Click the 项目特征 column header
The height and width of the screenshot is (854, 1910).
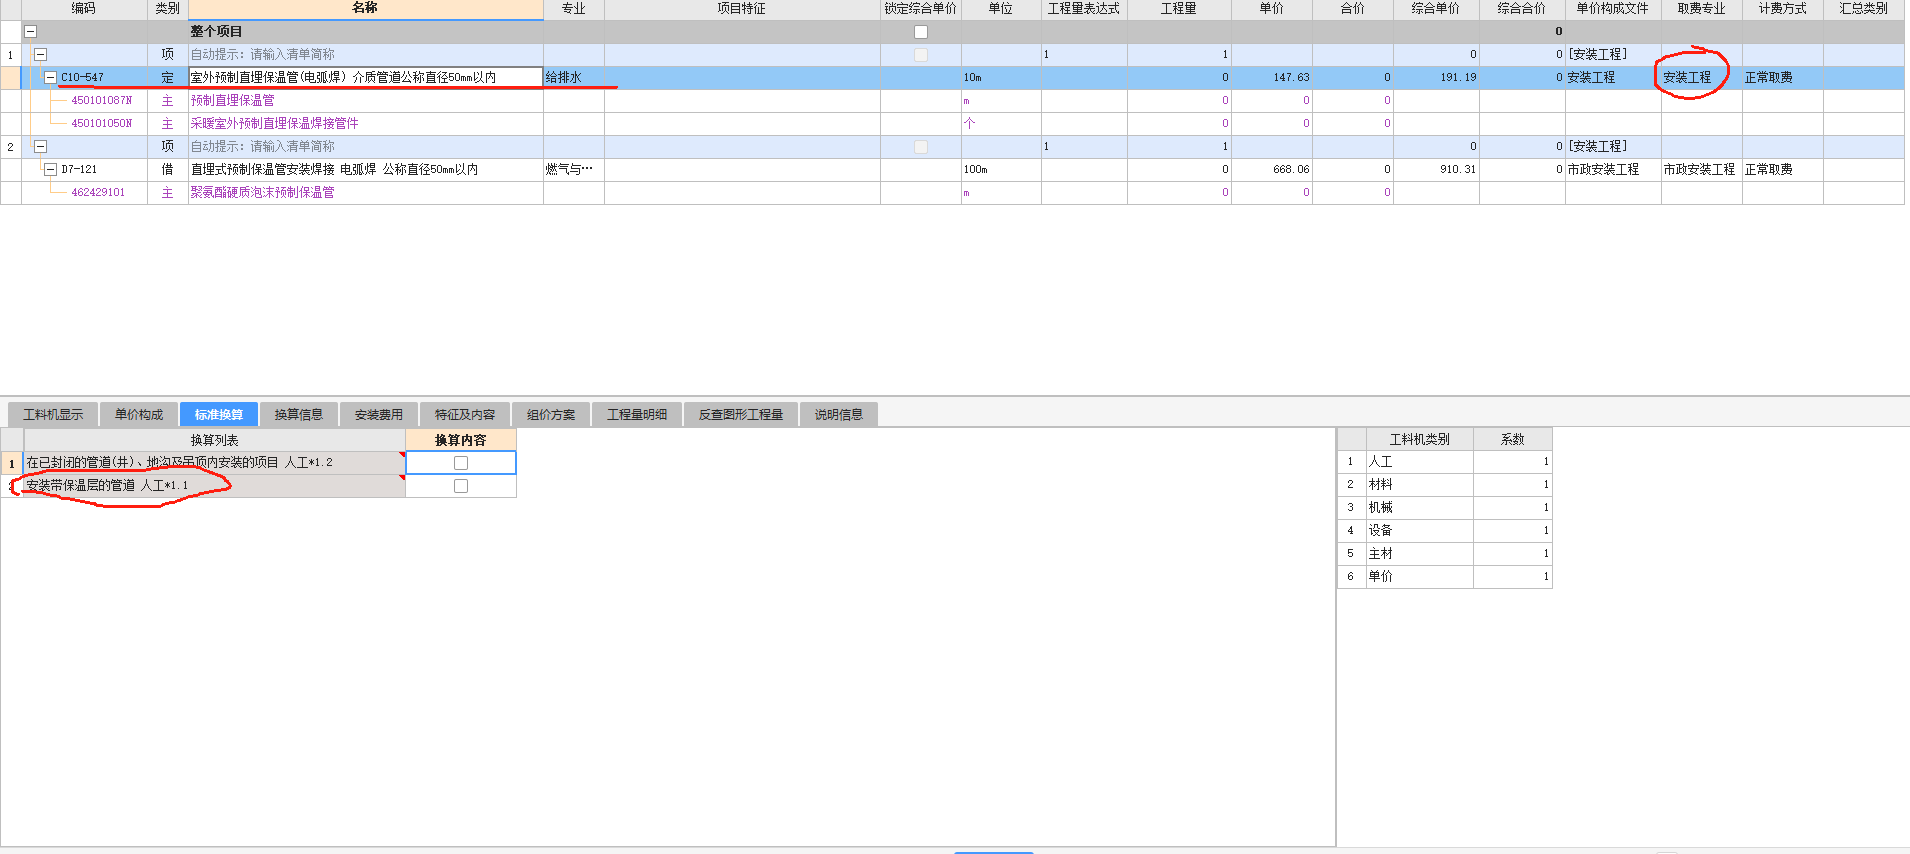(x=742, y=9)
